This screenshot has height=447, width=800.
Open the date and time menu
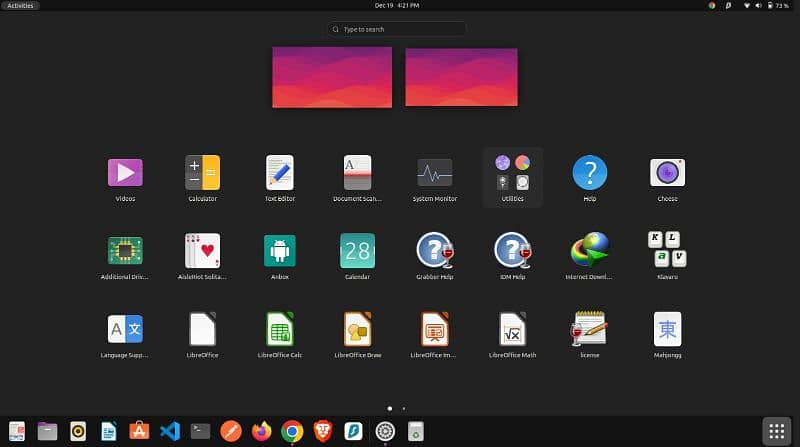397,5
